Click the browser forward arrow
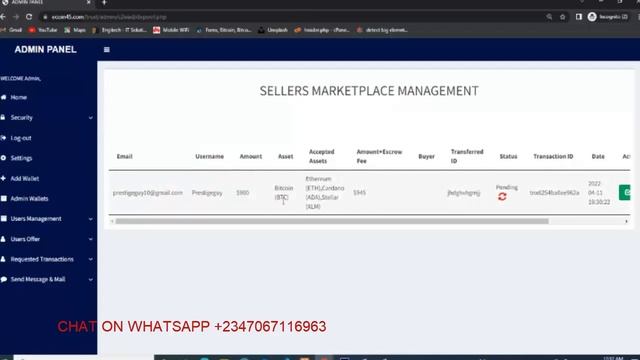 point(16,17)
